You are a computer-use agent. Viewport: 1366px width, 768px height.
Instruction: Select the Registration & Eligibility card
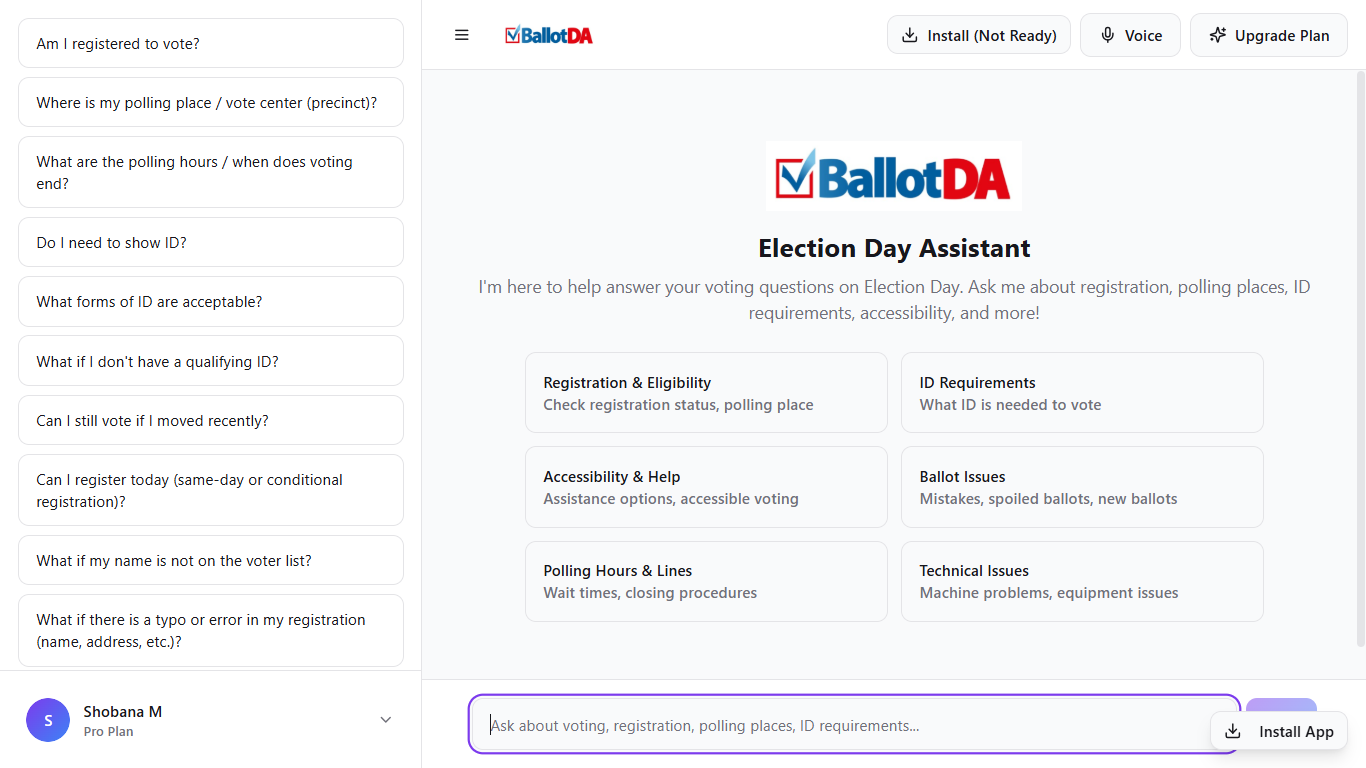tap(706, 393)
